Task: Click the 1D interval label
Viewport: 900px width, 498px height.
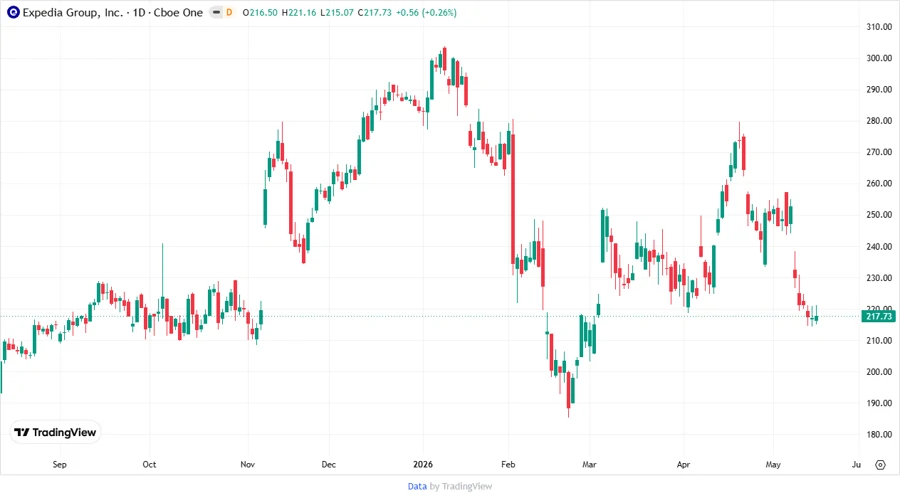Action: [139, 12]
